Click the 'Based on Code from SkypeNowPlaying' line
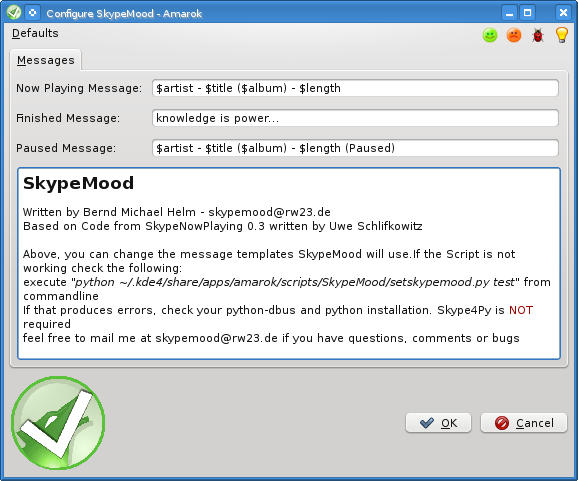This screenshot has width=578, height=481. [223, 226]
